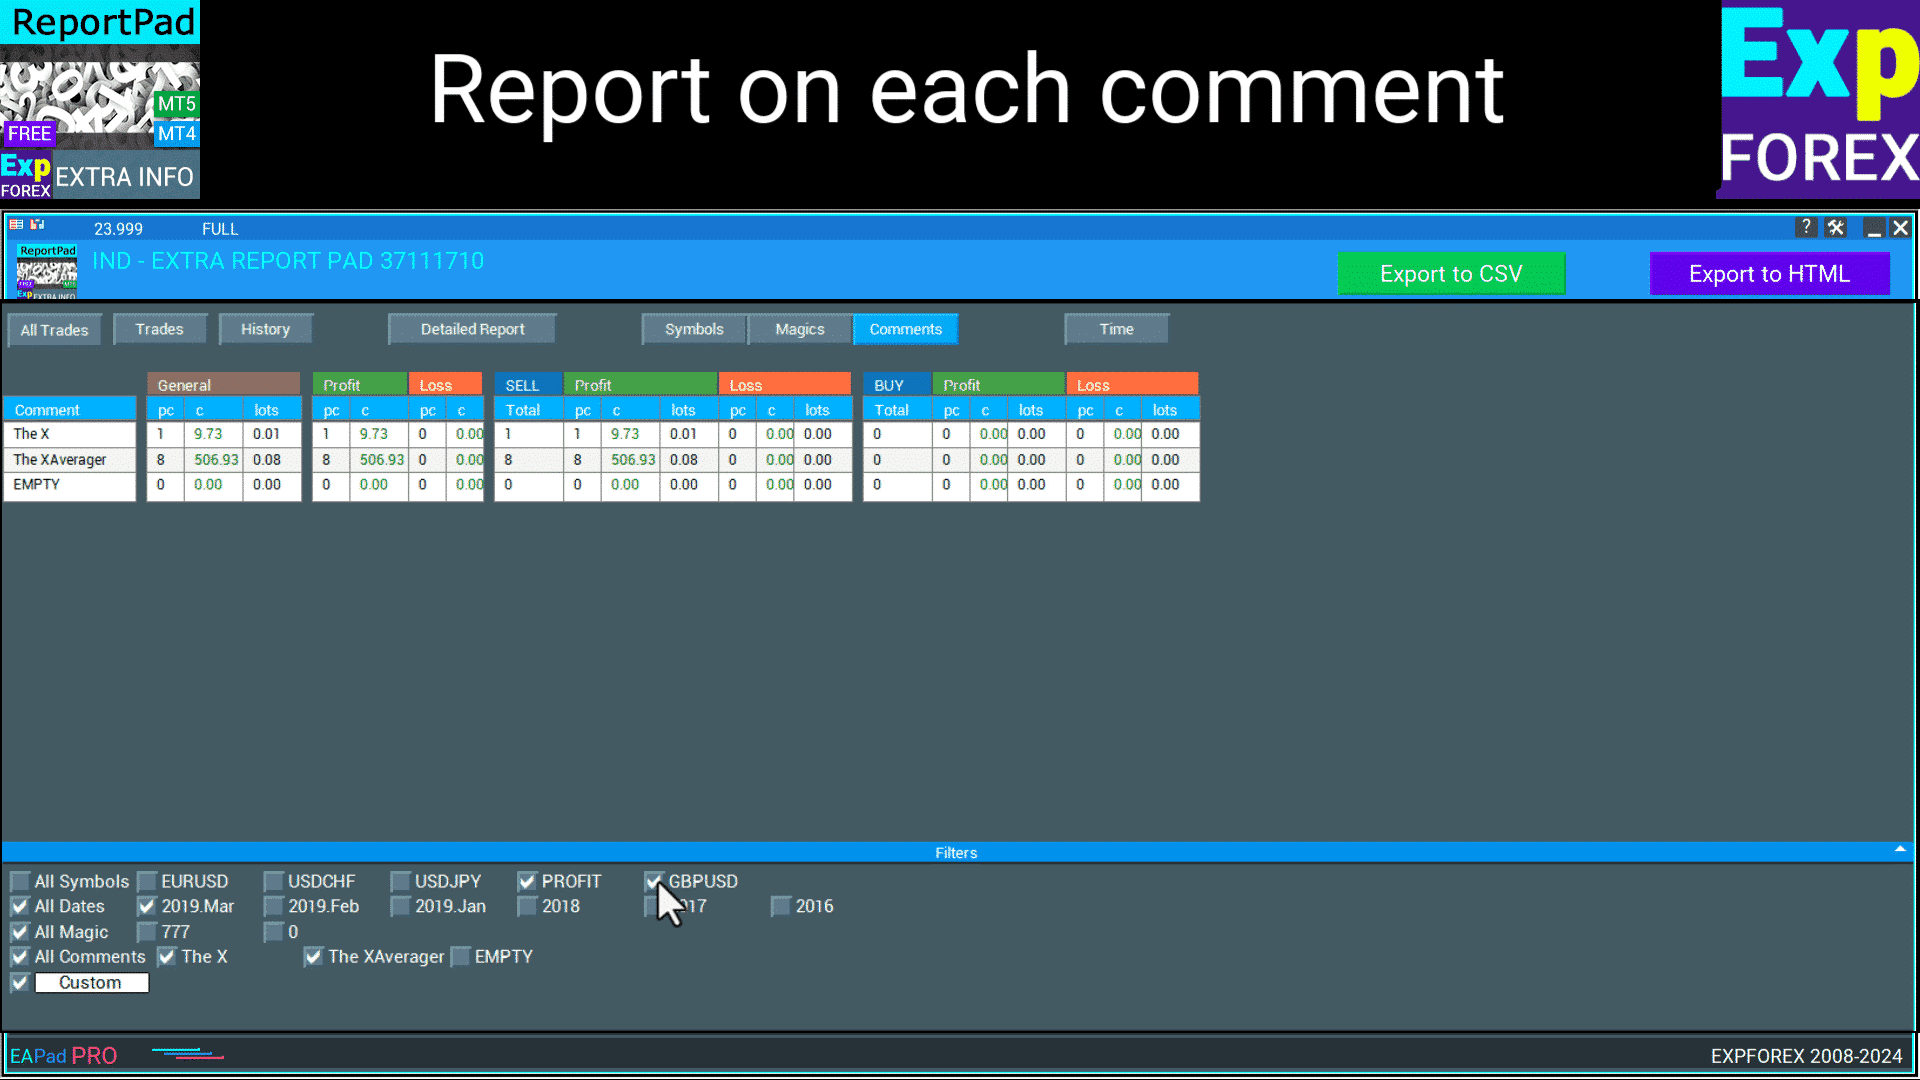Image resolution: width=1920 pixels, height=1080 pixels.
Task: Click the bar chart icon in title bar
Action: click(x=37, y=225)
